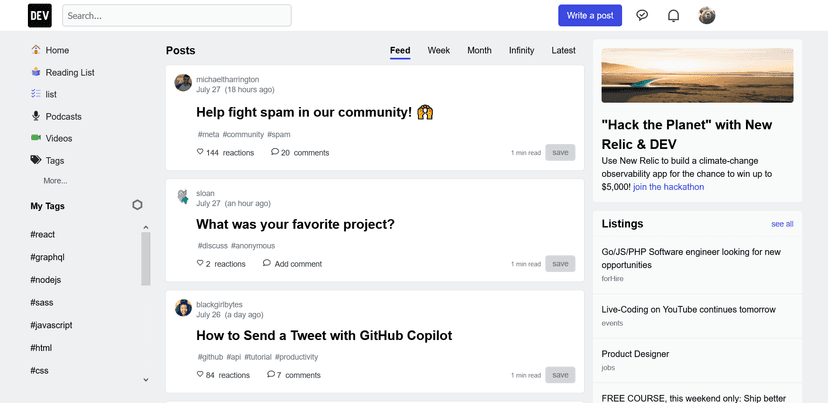828x403 pixels.
Task: Click the #spam post tag
Action: click(279, 135)
